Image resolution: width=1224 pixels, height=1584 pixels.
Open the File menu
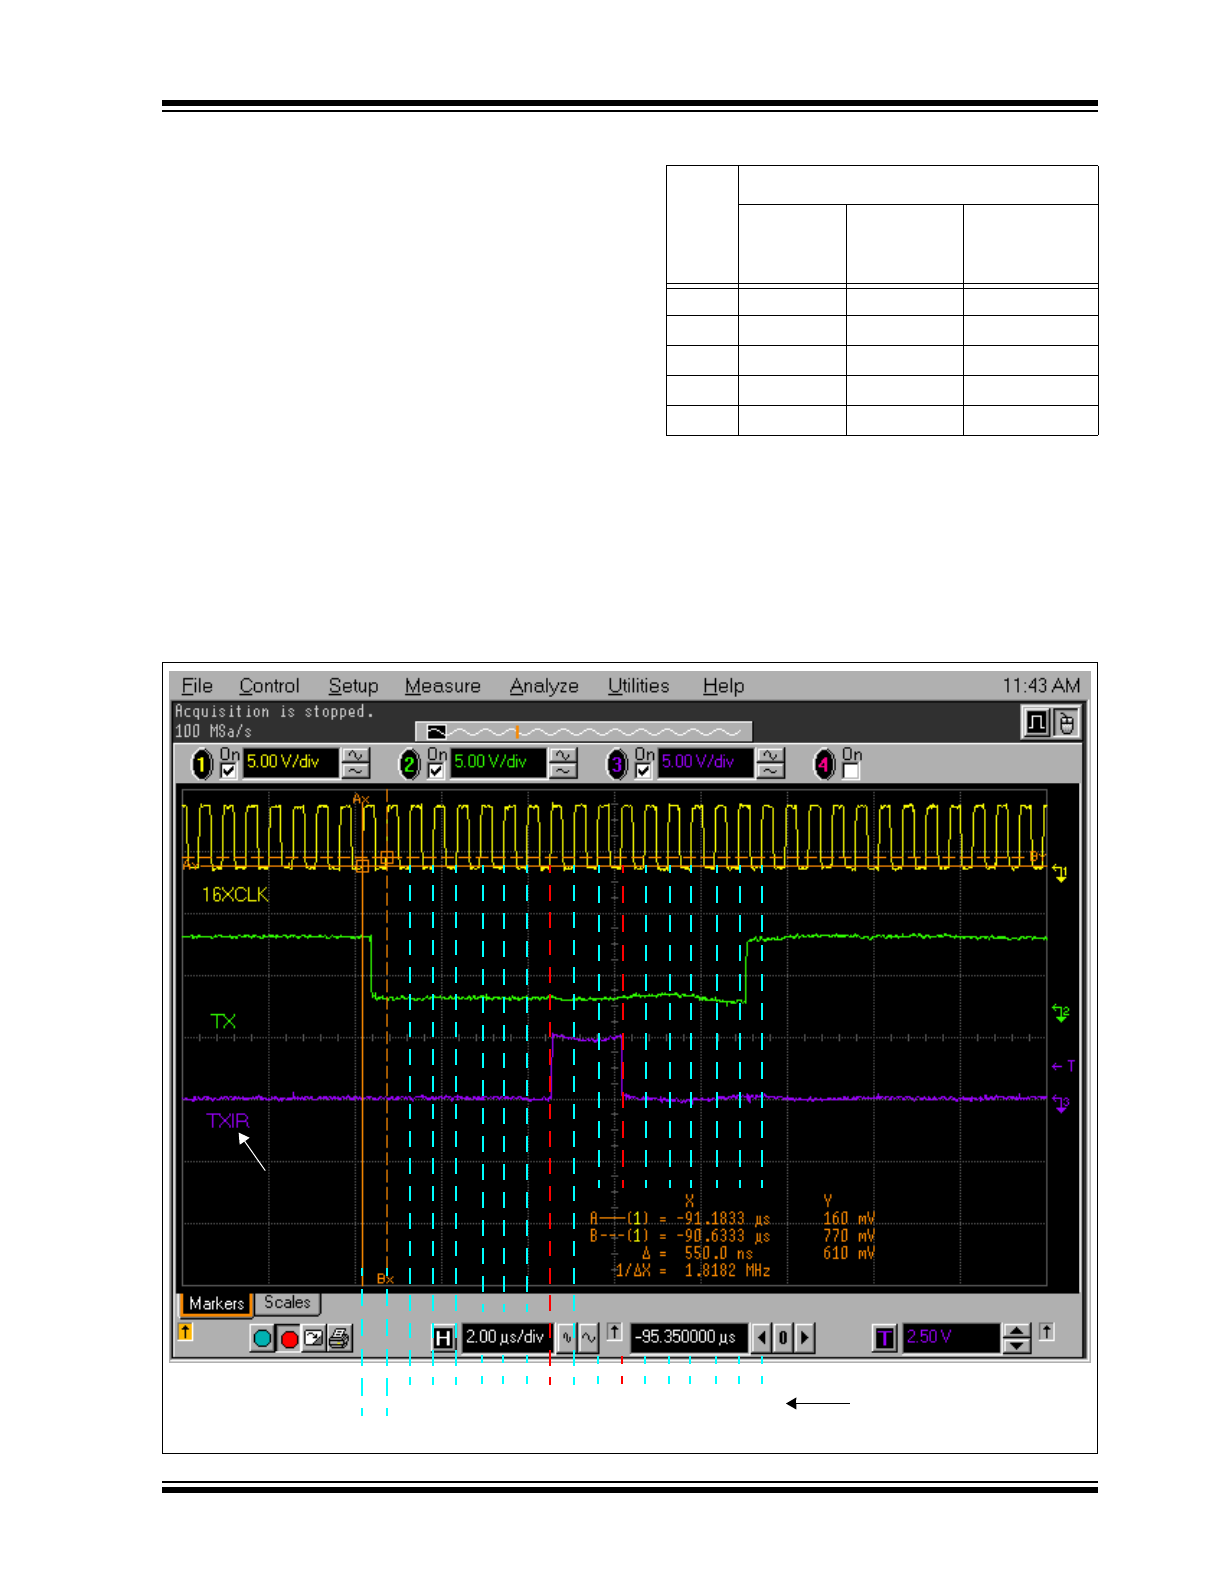(x=197, y=686)
